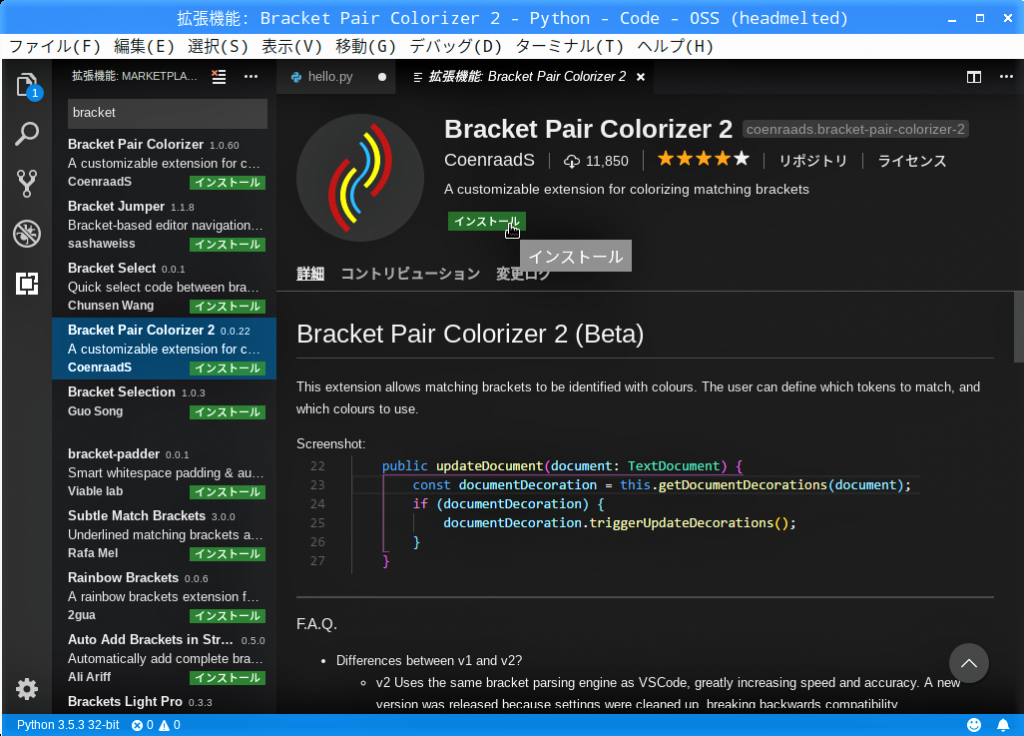
Task: Open the ターミナル(T) menu
Action: coord(569,46)
